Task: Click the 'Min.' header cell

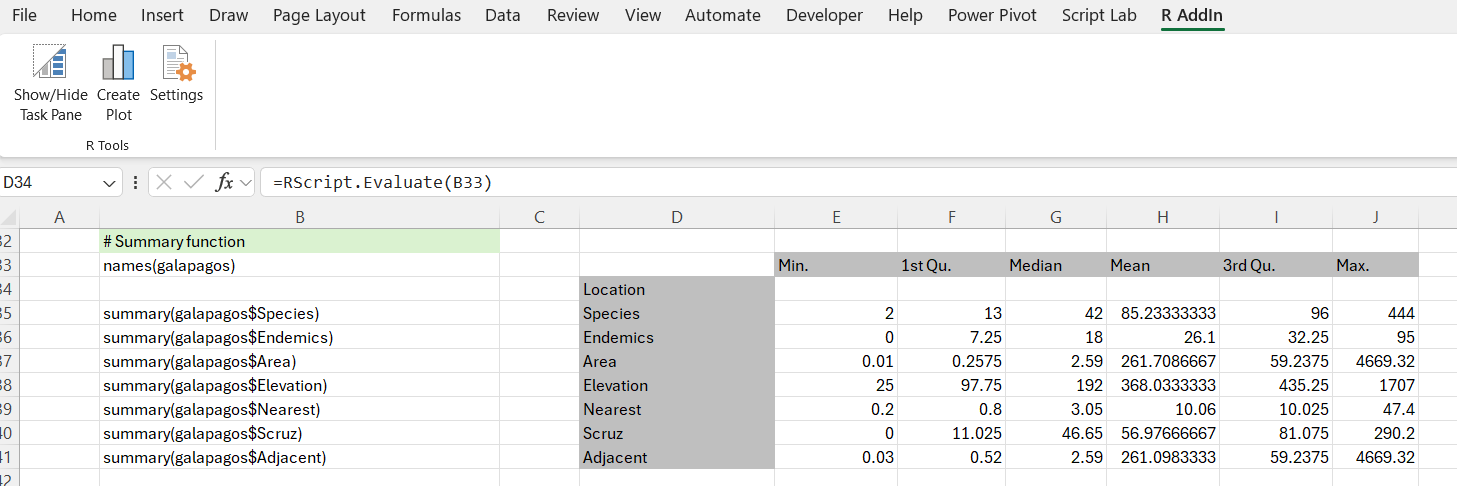Action: [836, 265]
